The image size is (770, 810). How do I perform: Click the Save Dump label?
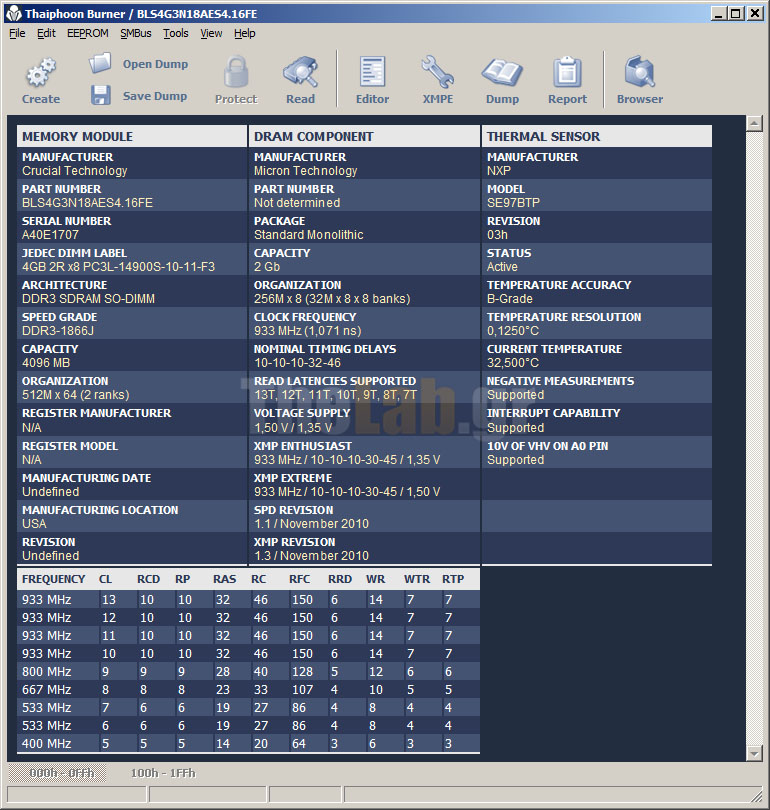coord(155,96)
